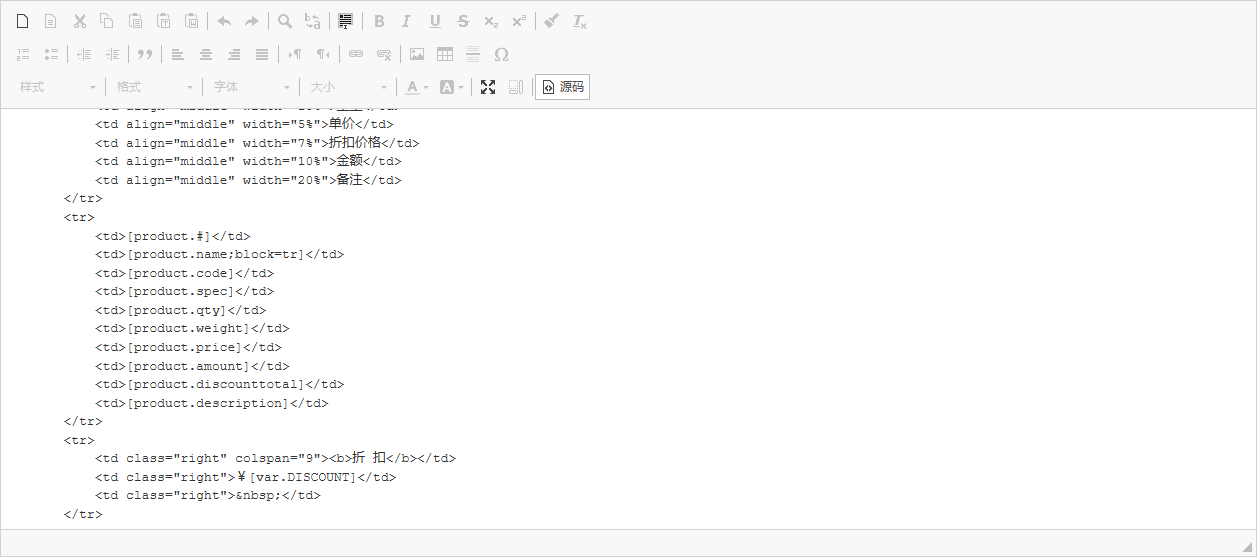The width and height of the screenshot is (1257, 558).
Task: Click the Insert Special Character omega icon
Action: coord(502,54)
